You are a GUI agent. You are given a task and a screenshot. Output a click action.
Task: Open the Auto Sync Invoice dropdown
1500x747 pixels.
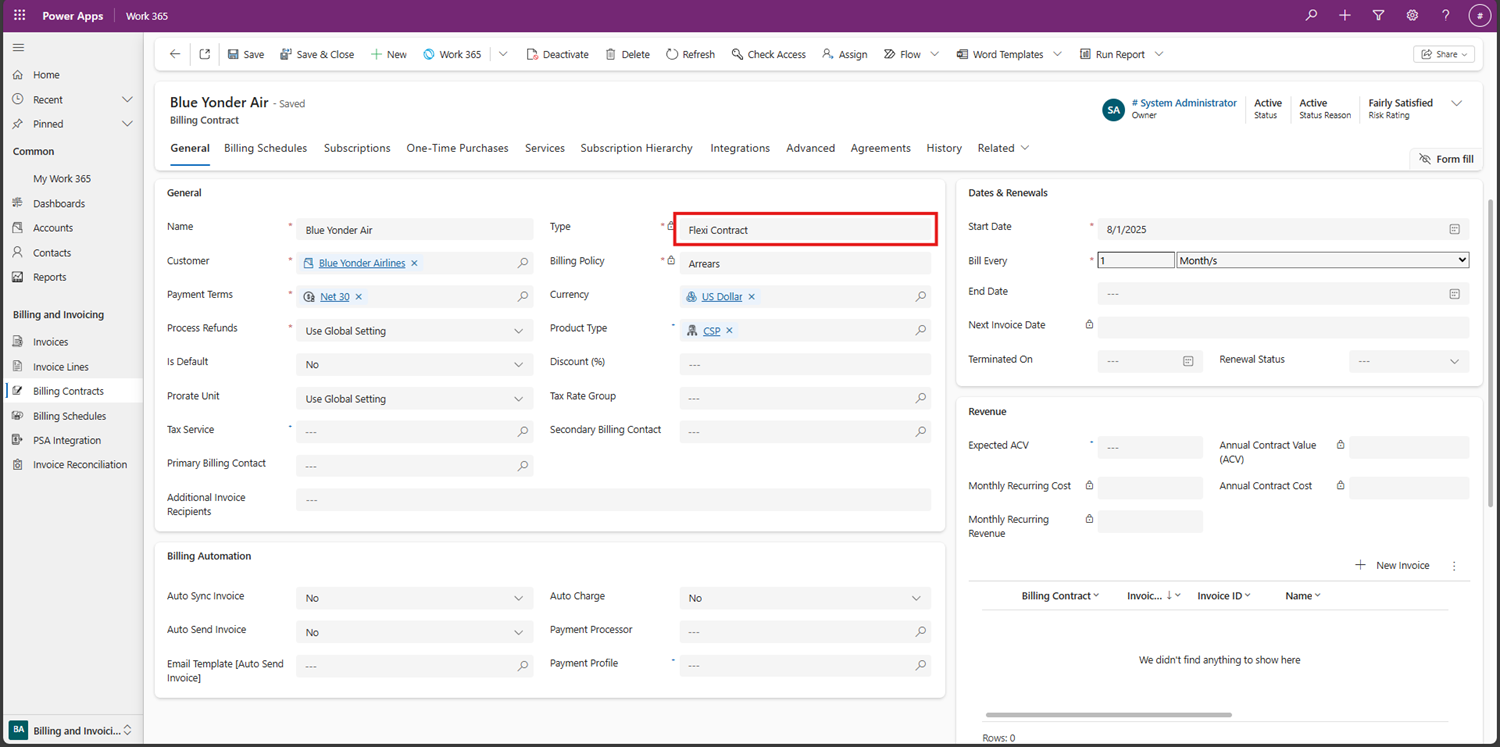(415, 598)
